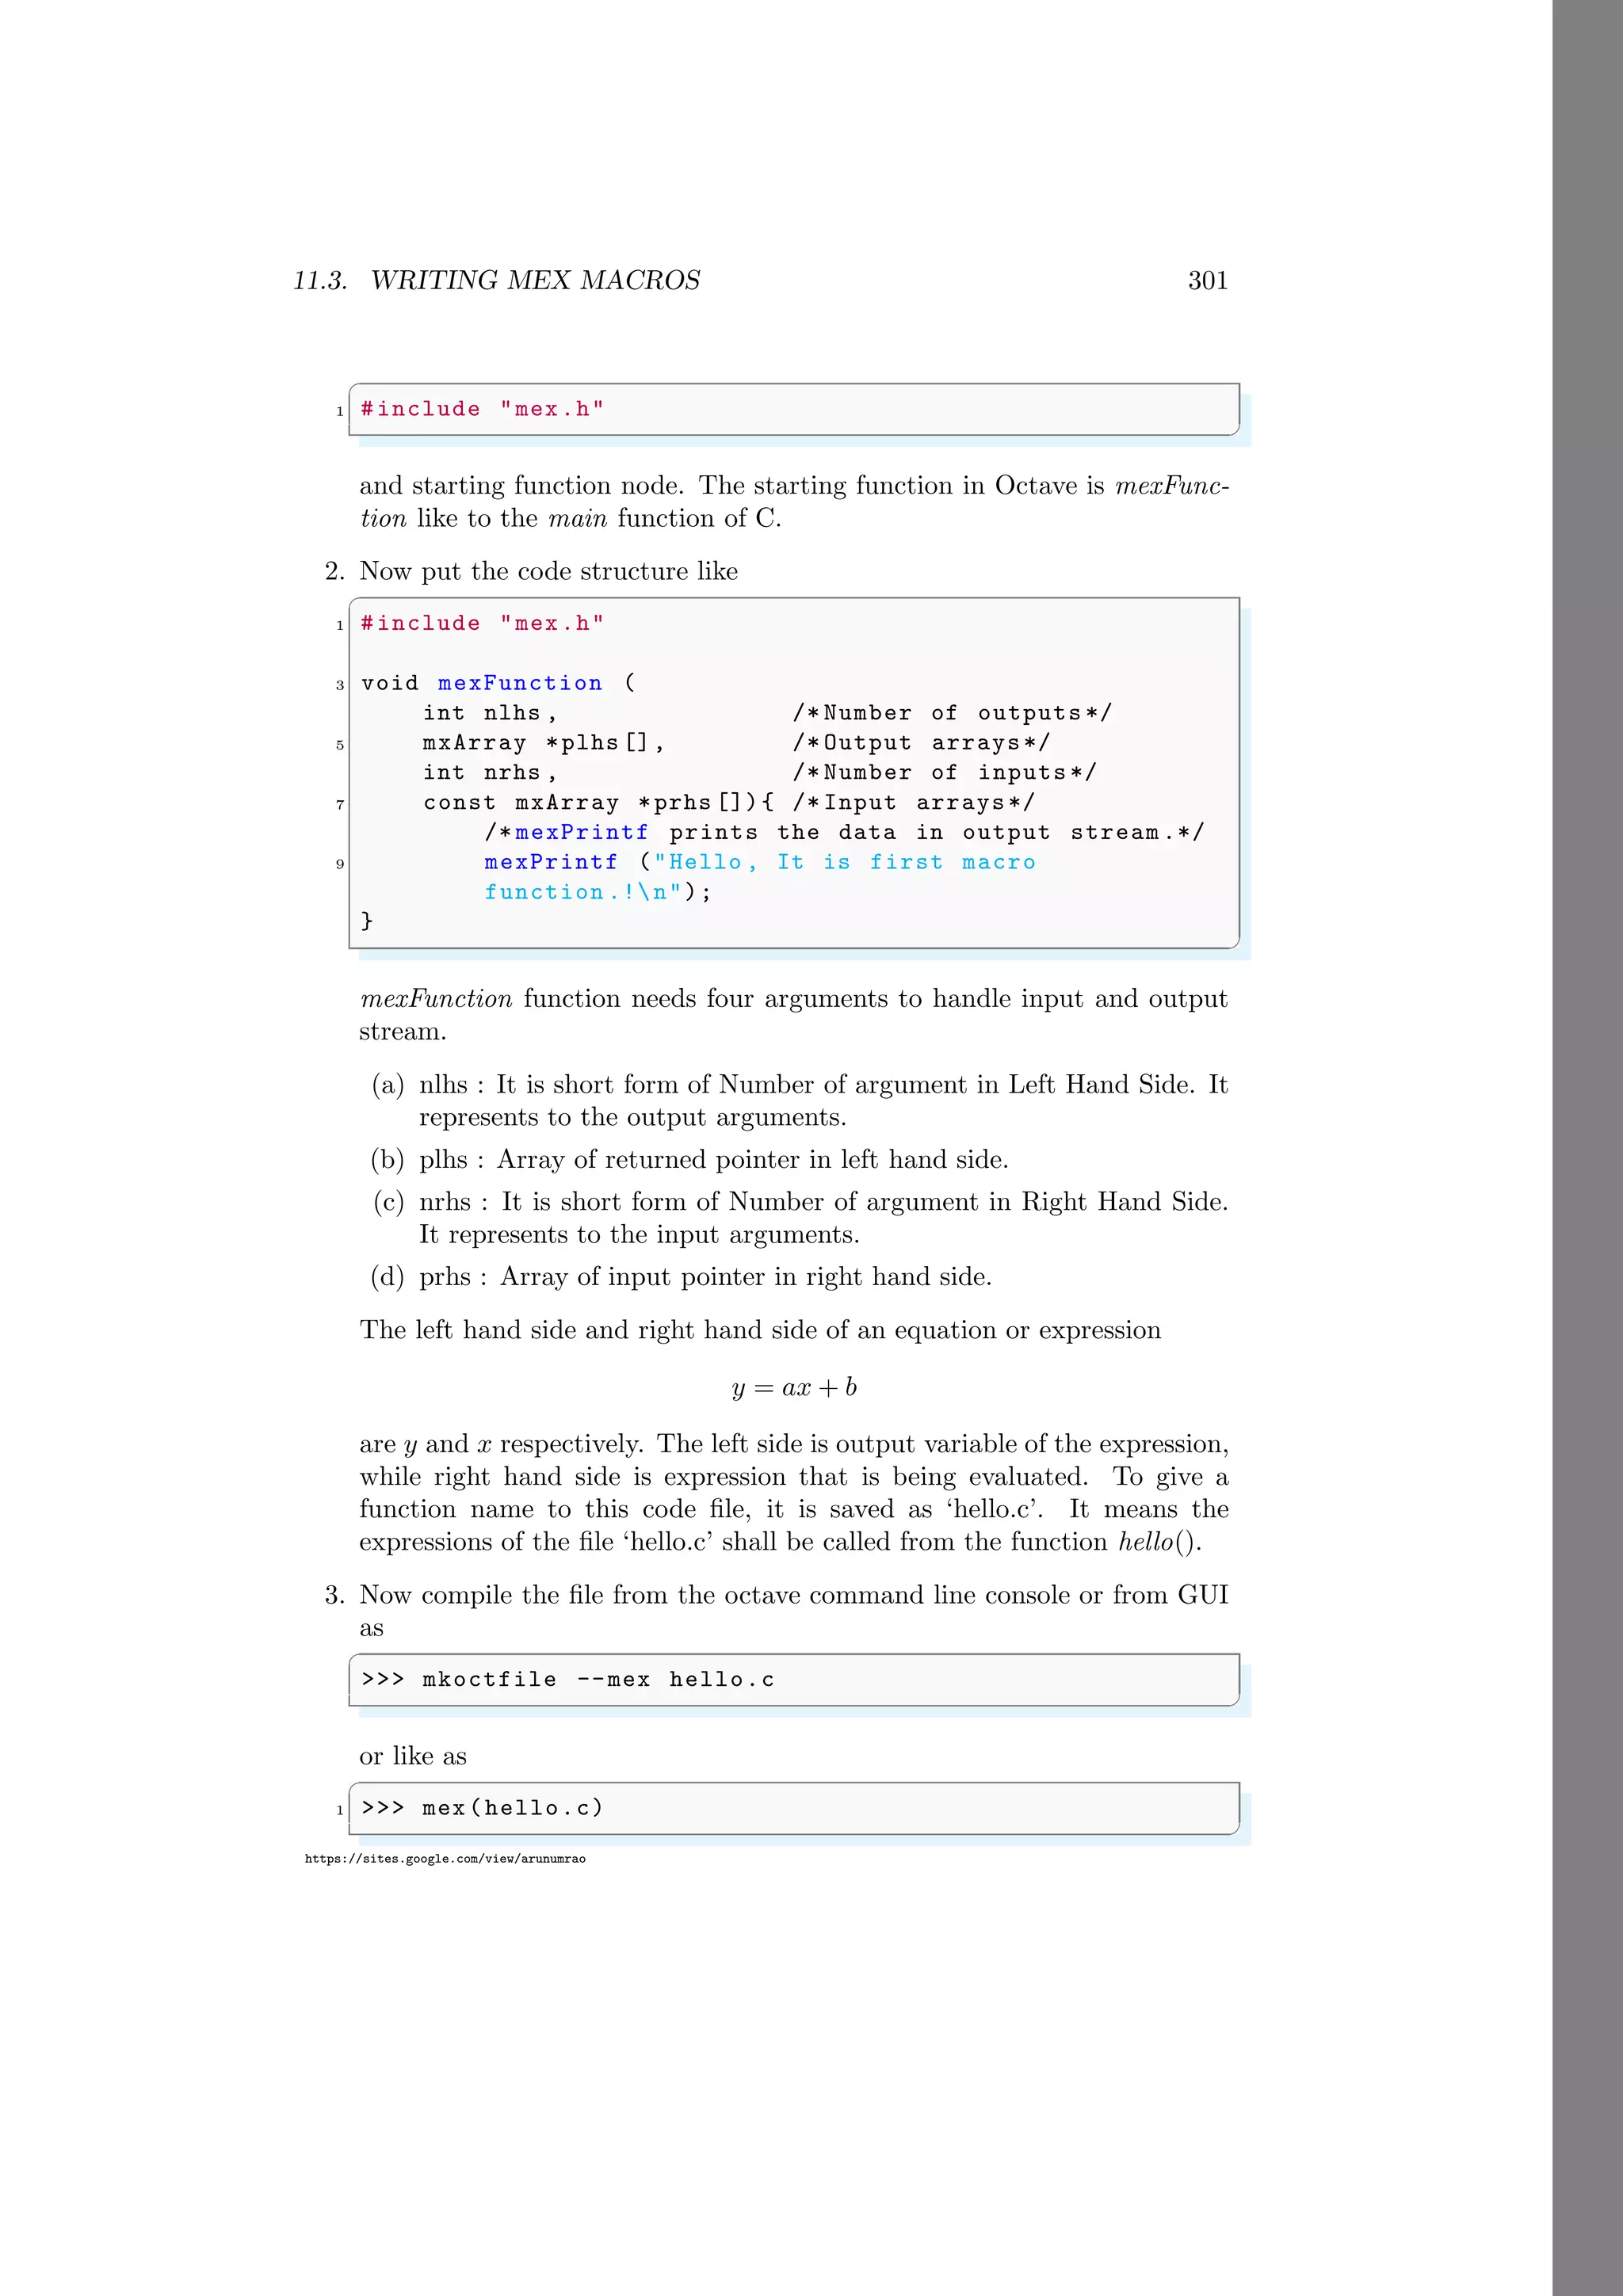Click the '/*Input arrays*/' comment
This screenshot has width=1623, height=2296.
coord(914,803)
